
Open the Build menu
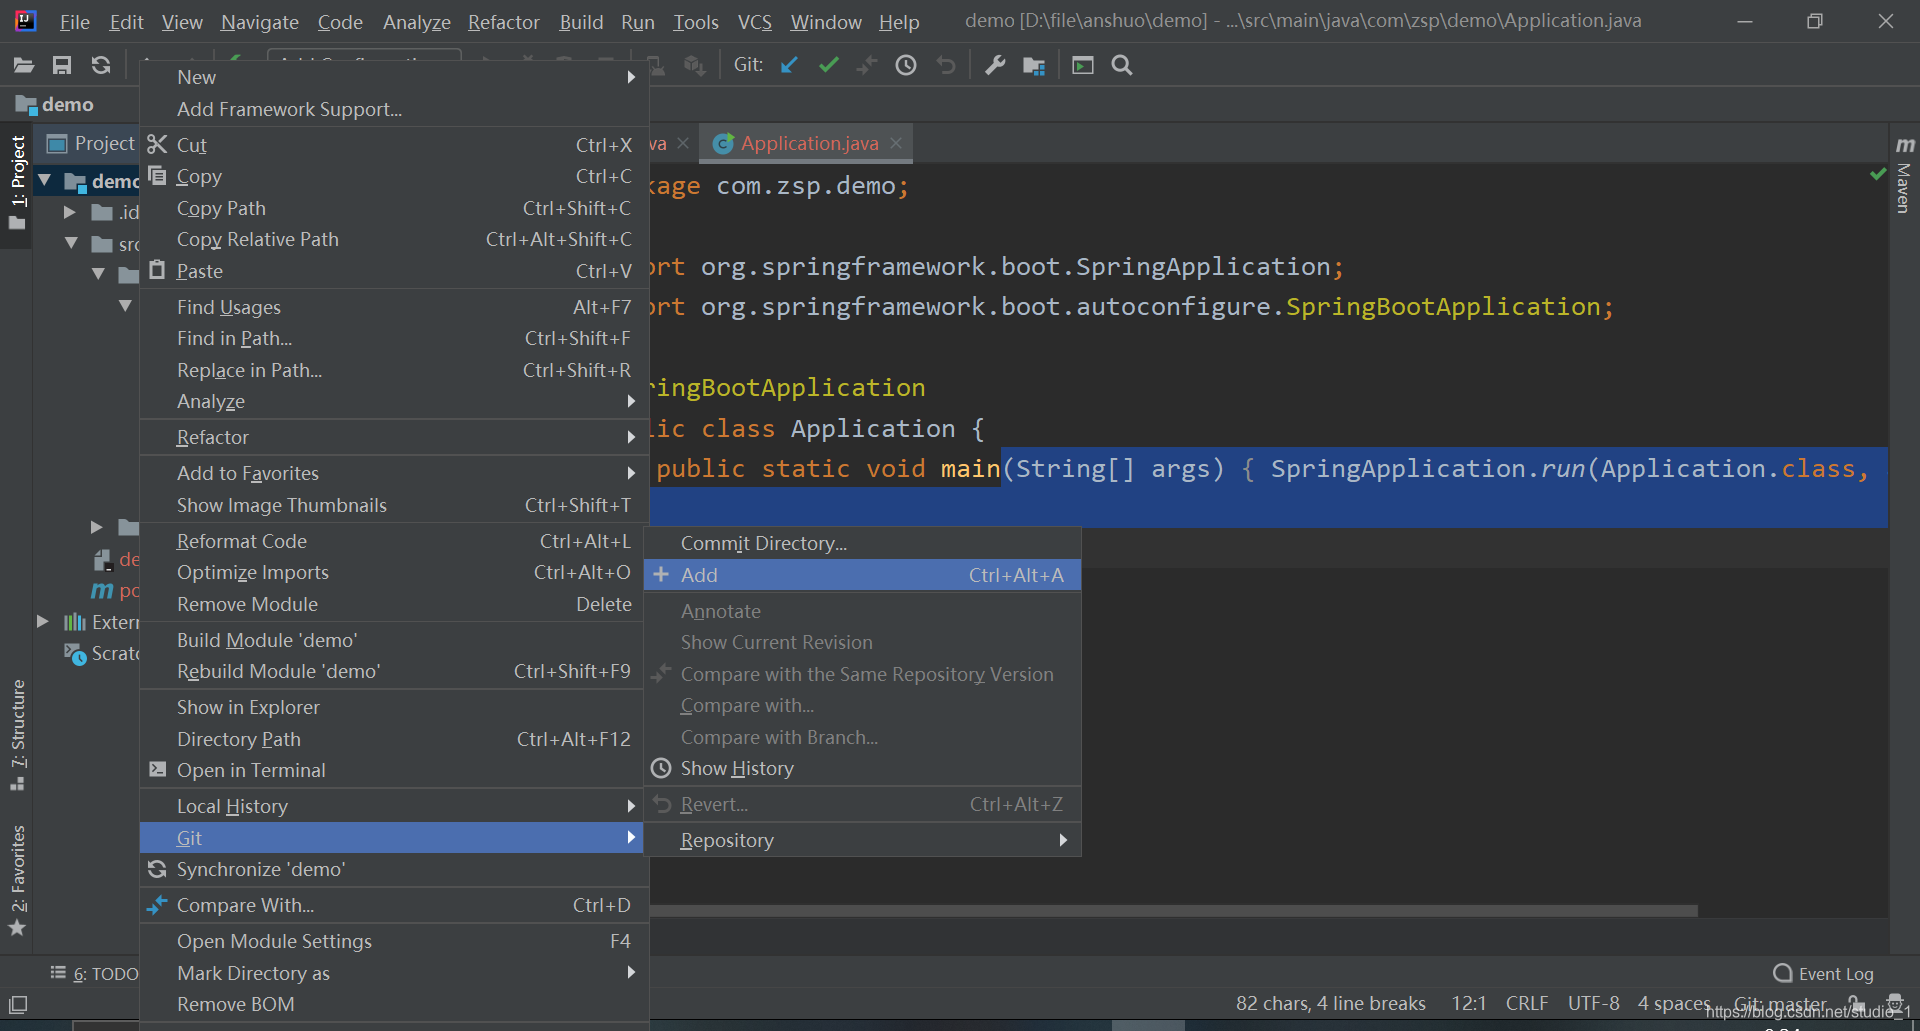[x=581, y=22]
